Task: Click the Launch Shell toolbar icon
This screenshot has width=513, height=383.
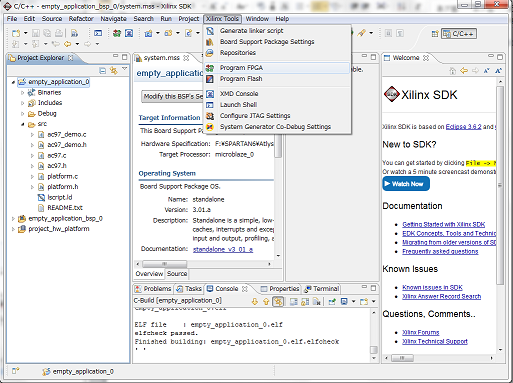Action: 98,33
